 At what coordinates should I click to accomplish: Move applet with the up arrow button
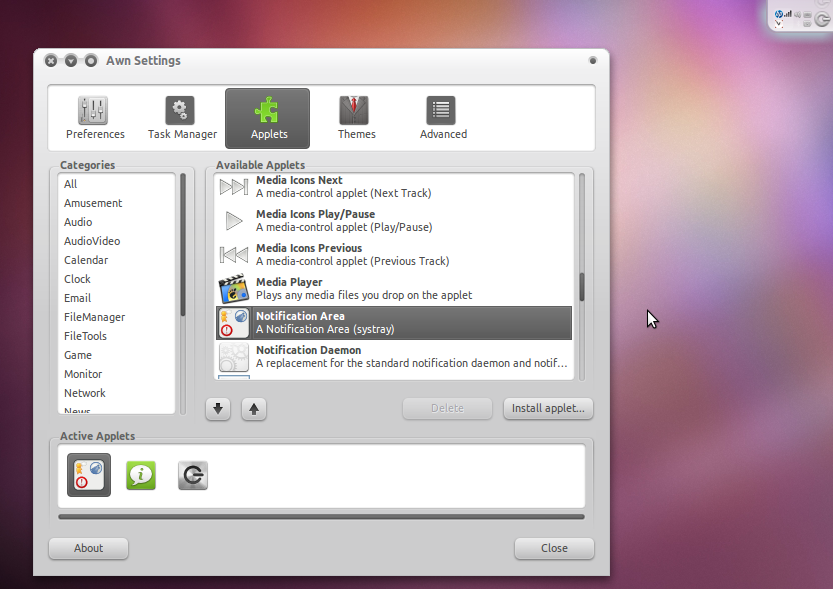point(254,409)
